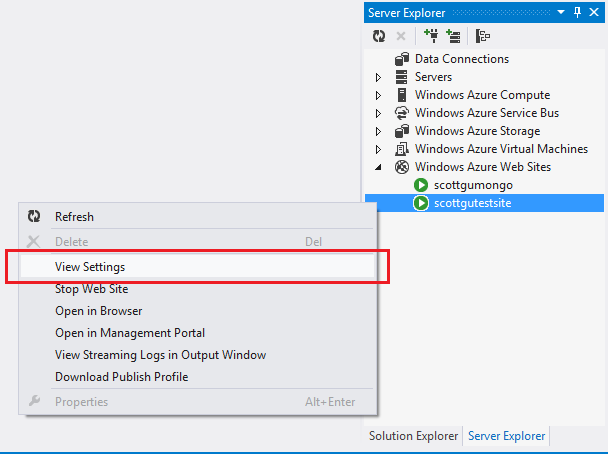Click the Windows Azure Storage icon
This screenshot has width=608, height=454.
click(402, 131)
